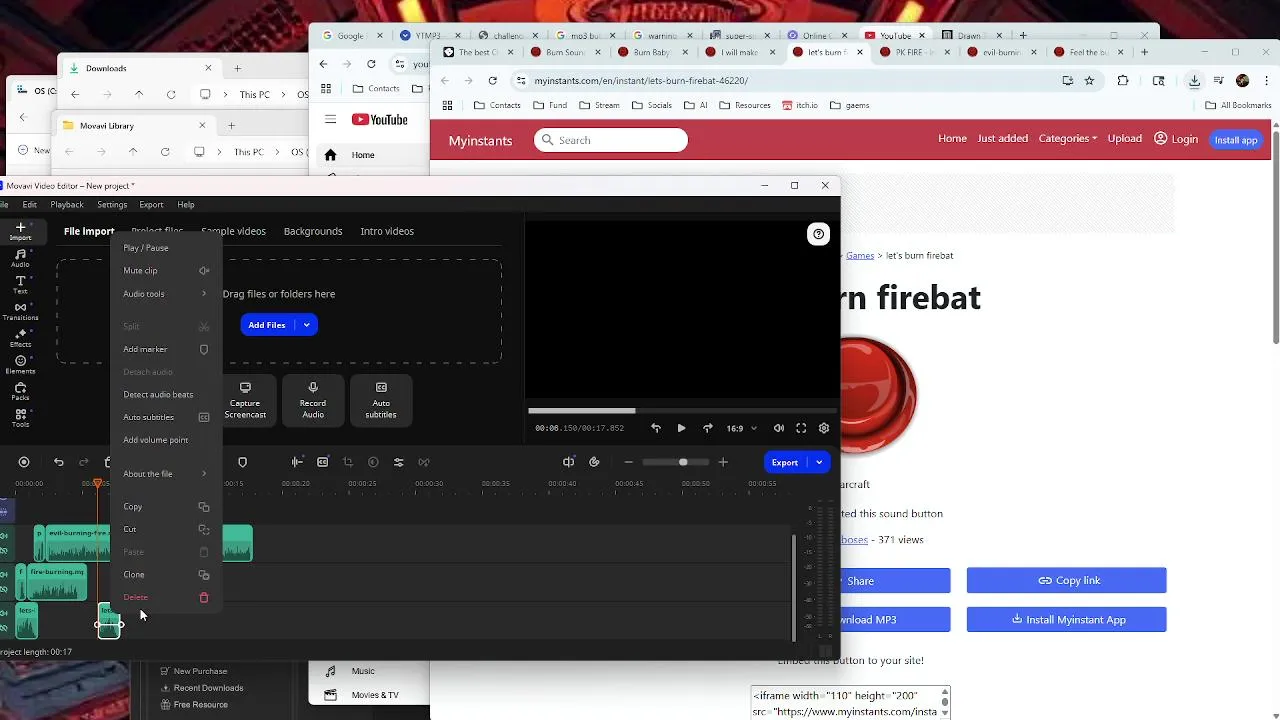Open preview settings gear icon
1280x720 pixels.
click(824, 428)
